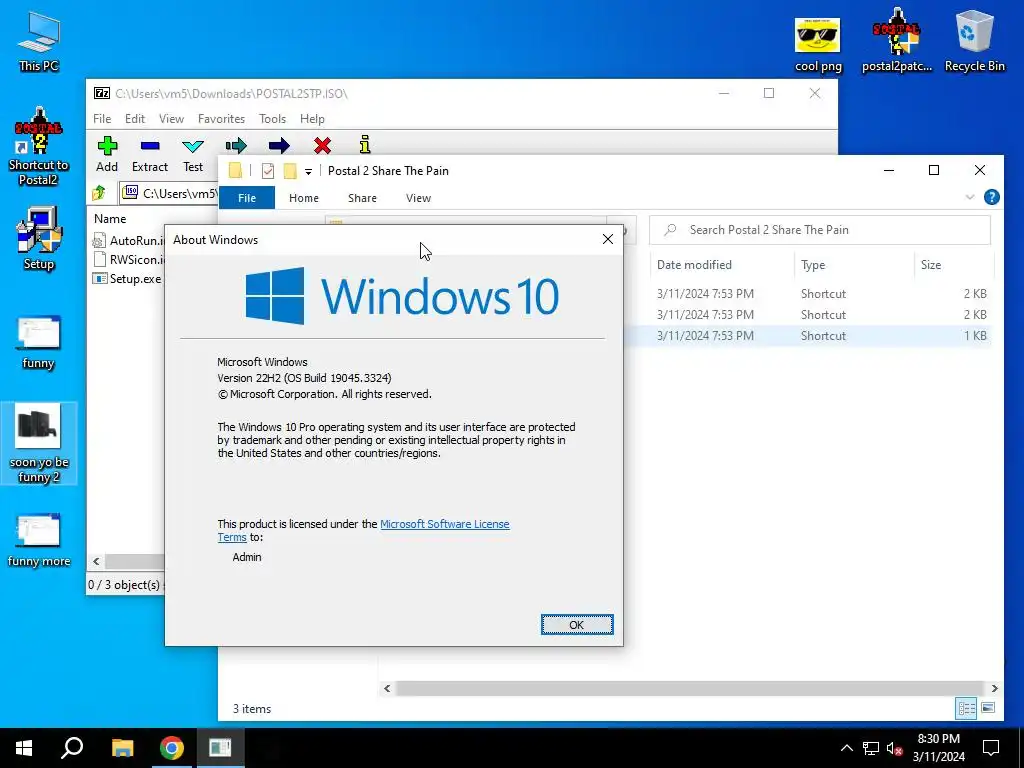This screenshot has height=768, width=1024.
Task: Open taskbar Search
Action: [x=72, y=748]
